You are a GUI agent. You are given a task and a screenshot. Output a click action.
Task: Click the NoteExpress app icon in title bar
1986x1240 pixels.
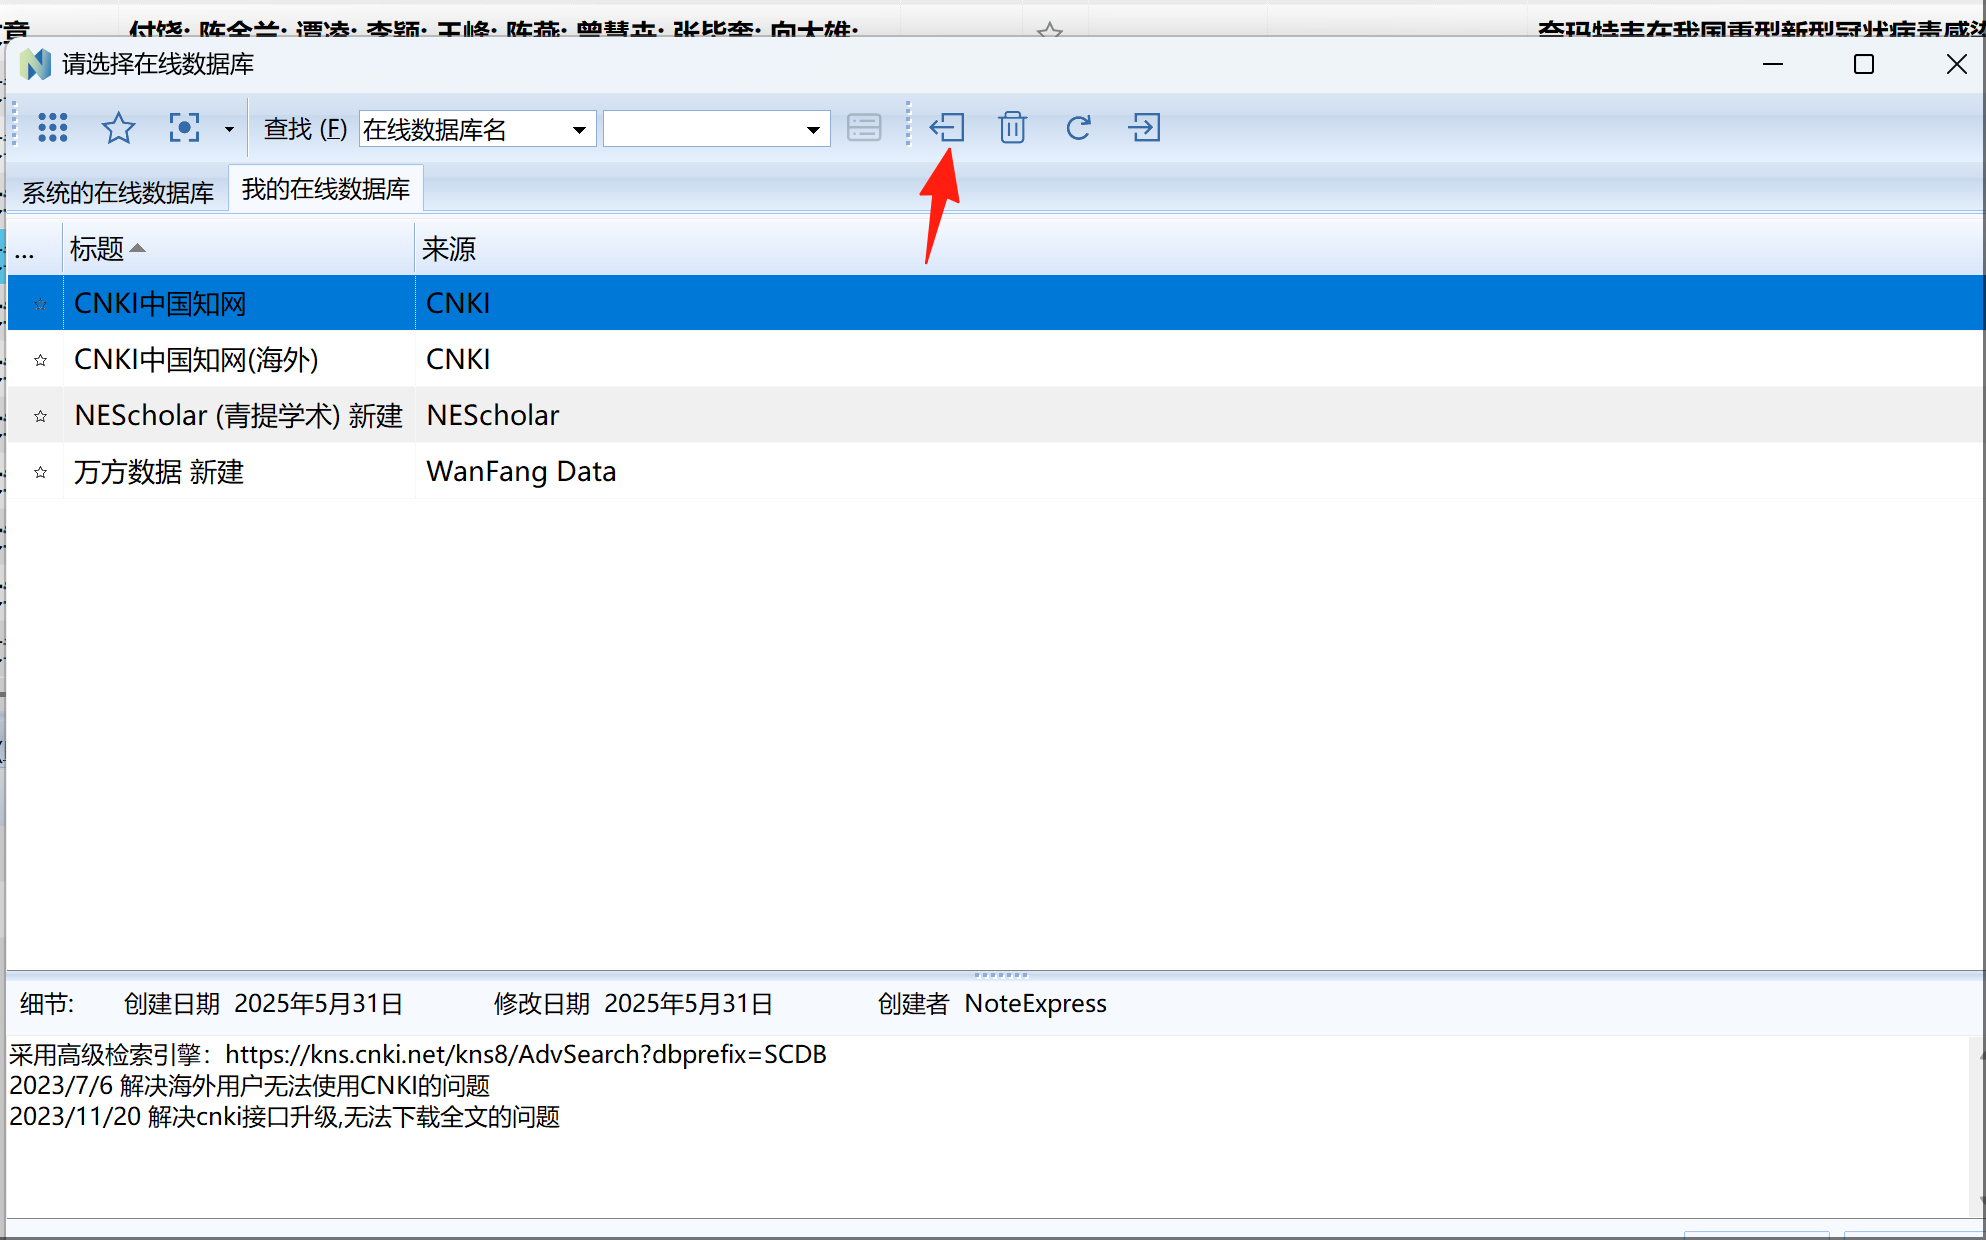pyautogui.click(x=35, y=64)
